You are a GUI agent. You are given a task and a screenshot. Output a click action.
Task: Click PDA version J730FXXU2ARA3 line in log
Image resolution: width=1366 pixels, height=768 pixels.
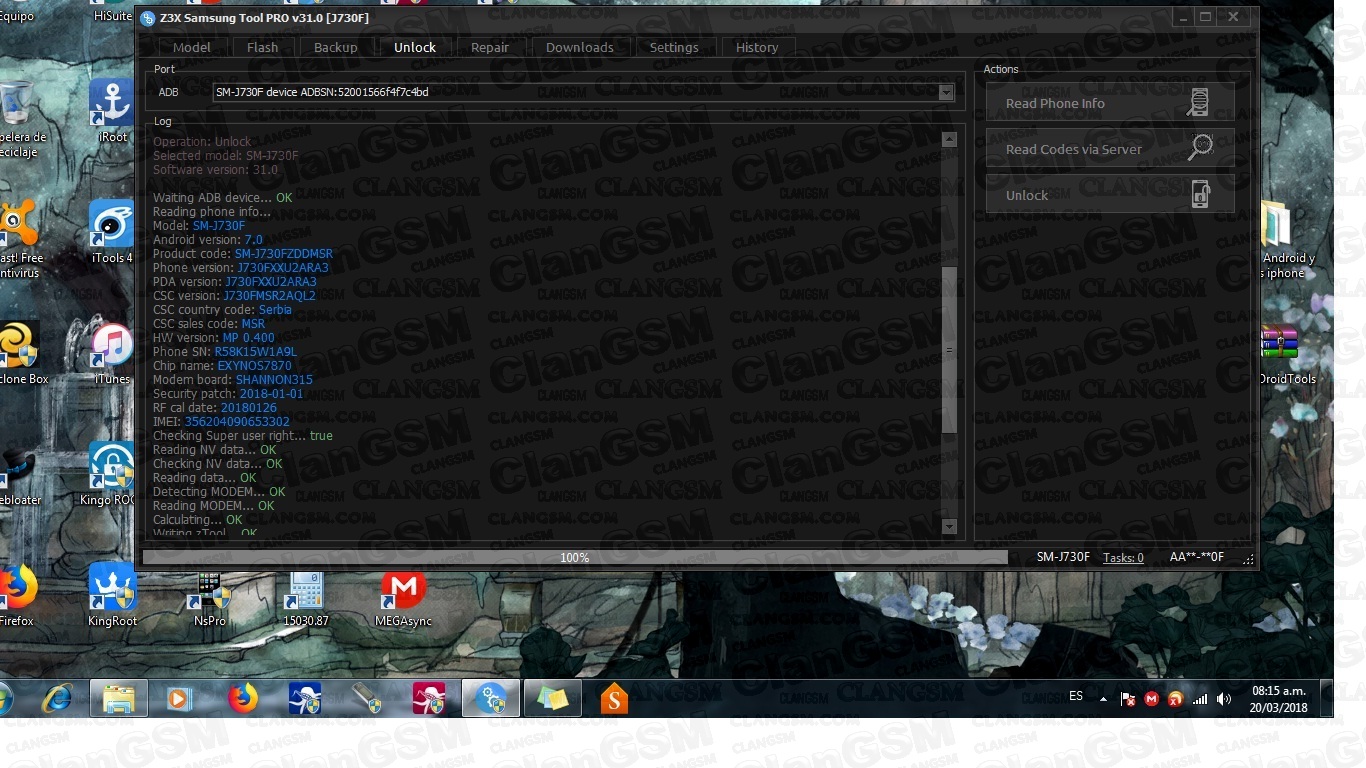(235, 282)
